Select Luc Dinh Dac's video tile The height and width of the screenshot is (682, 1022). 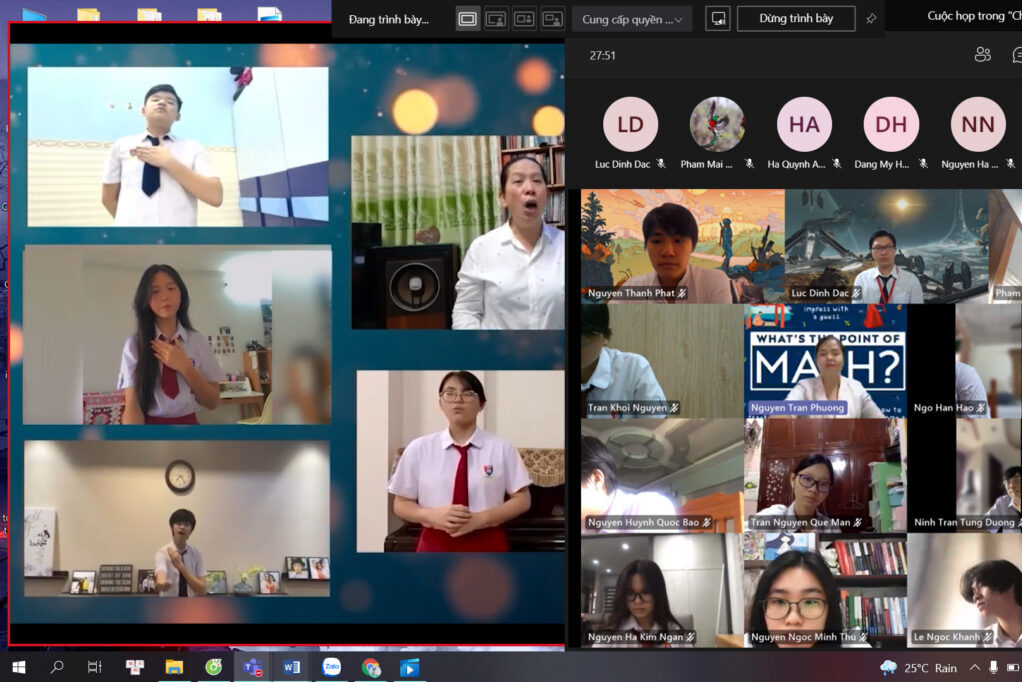(886, 246)
